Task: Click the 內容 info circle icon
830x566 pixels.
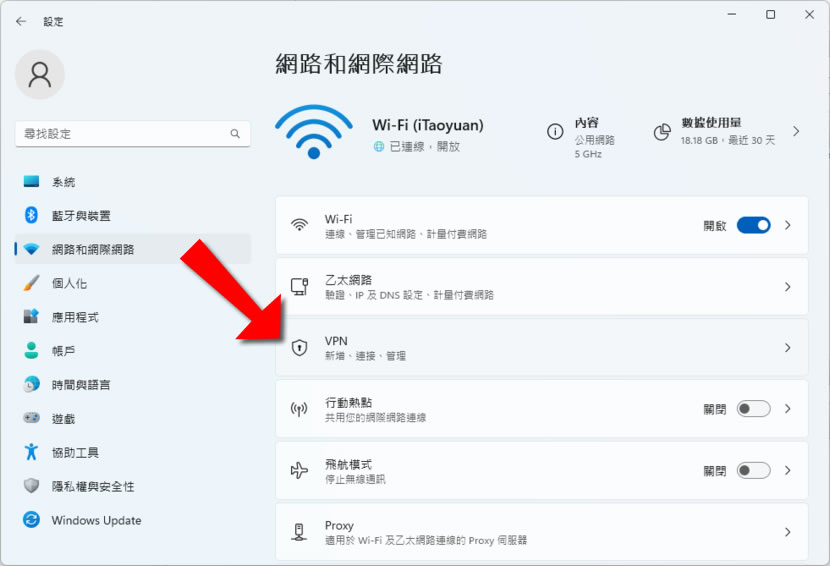Action: click(555, 131)
